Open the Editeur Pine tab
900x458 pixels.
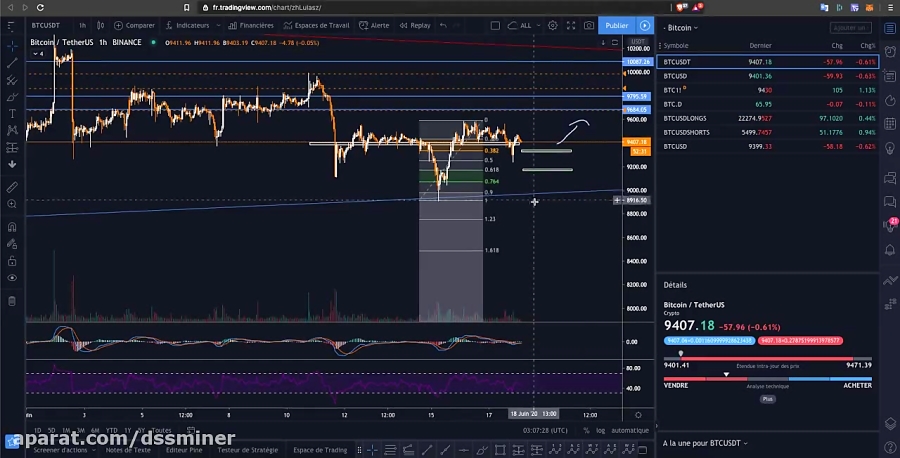point(184,450)
